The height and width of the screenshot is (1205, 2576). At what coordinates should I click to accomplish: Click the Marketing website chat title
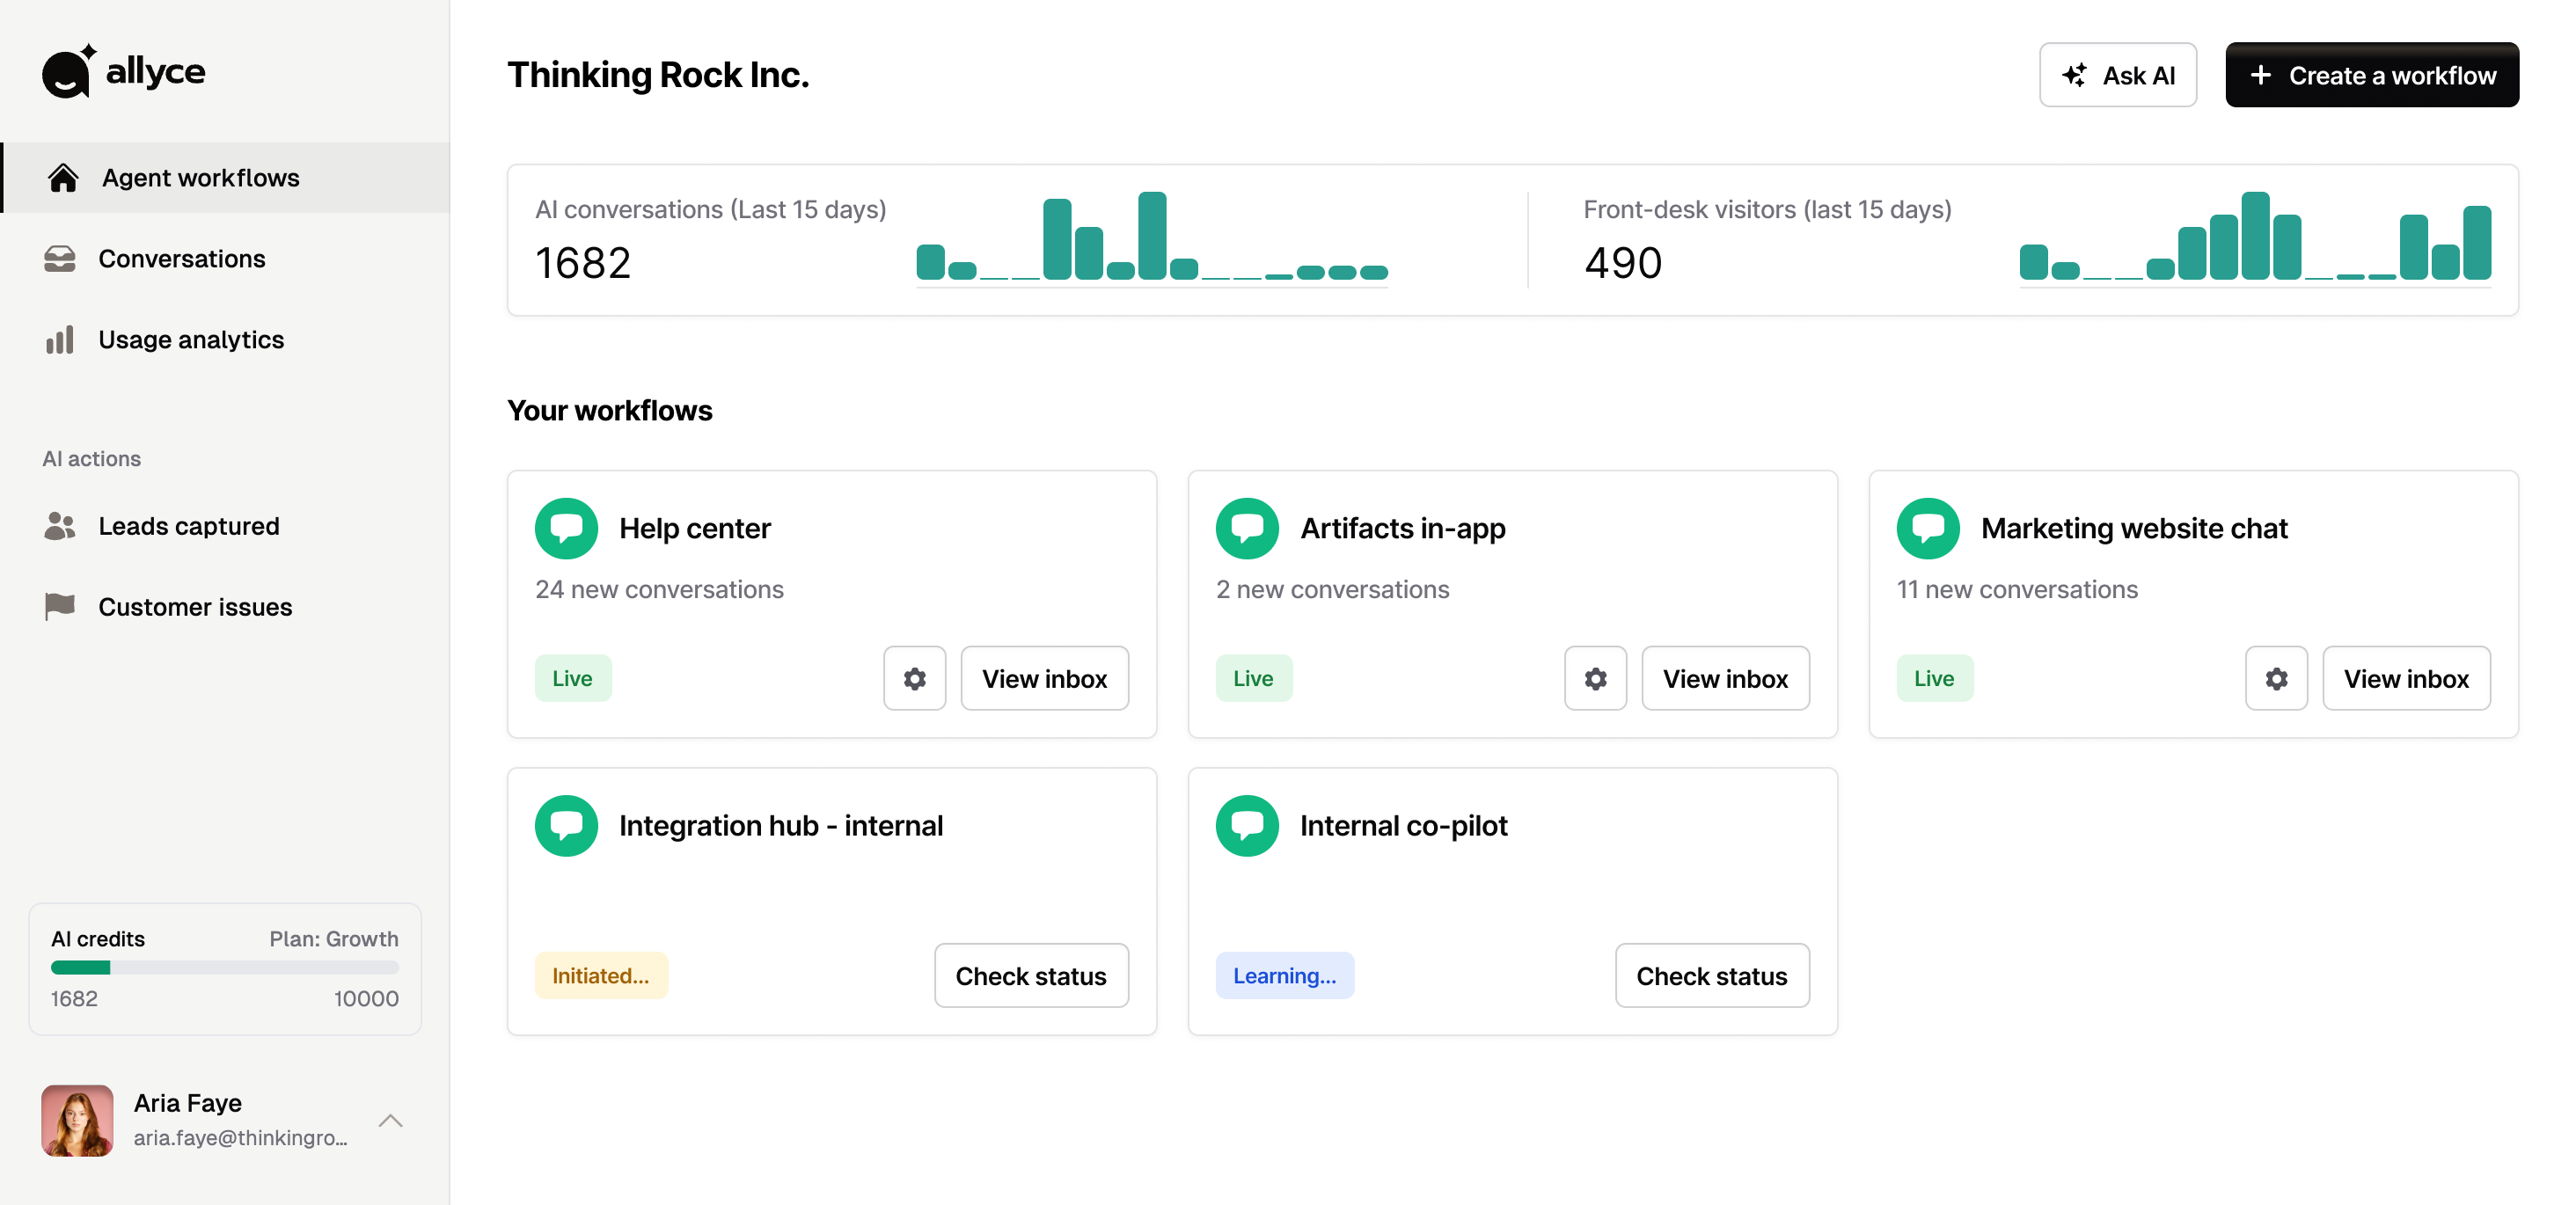coord(2134,528)
